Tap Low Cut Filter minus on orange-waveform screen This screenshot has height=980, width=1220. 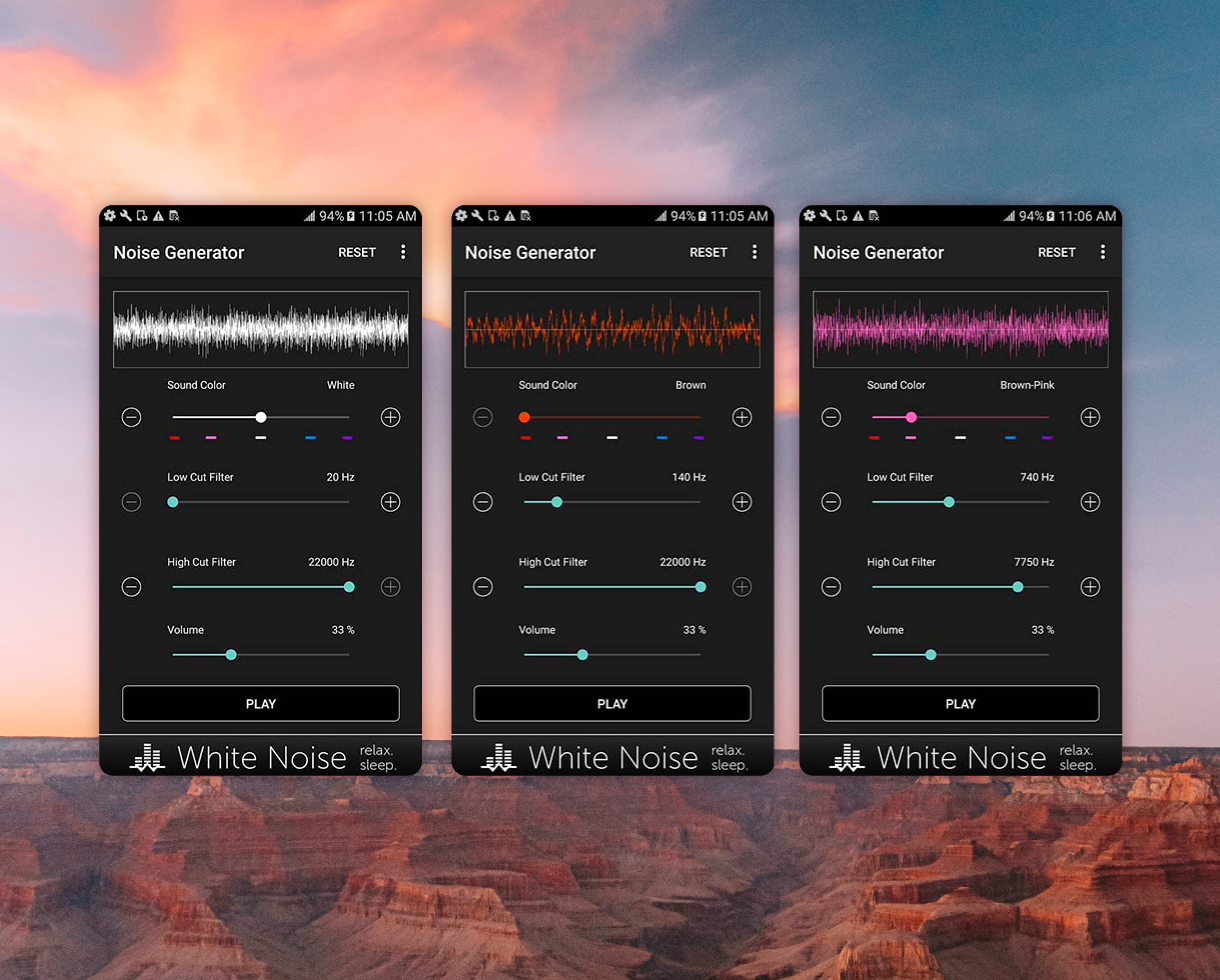point(483,502)
